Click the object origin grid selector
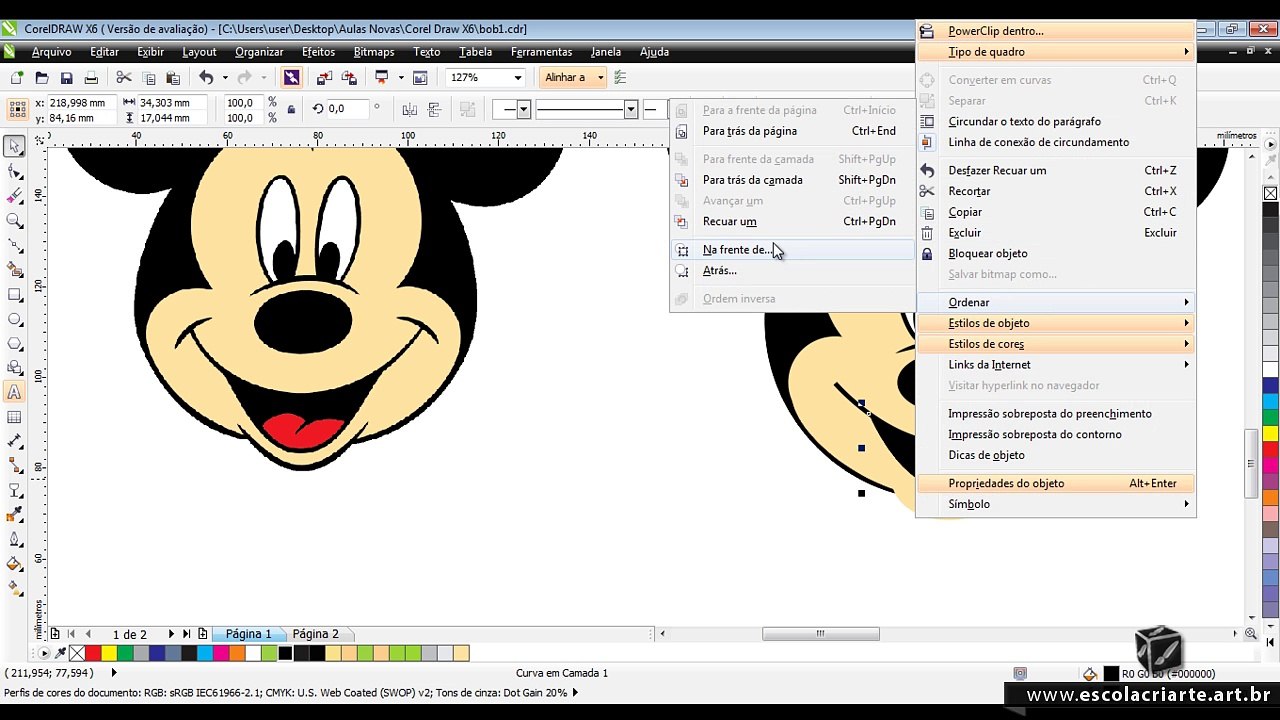 point(17,110)
